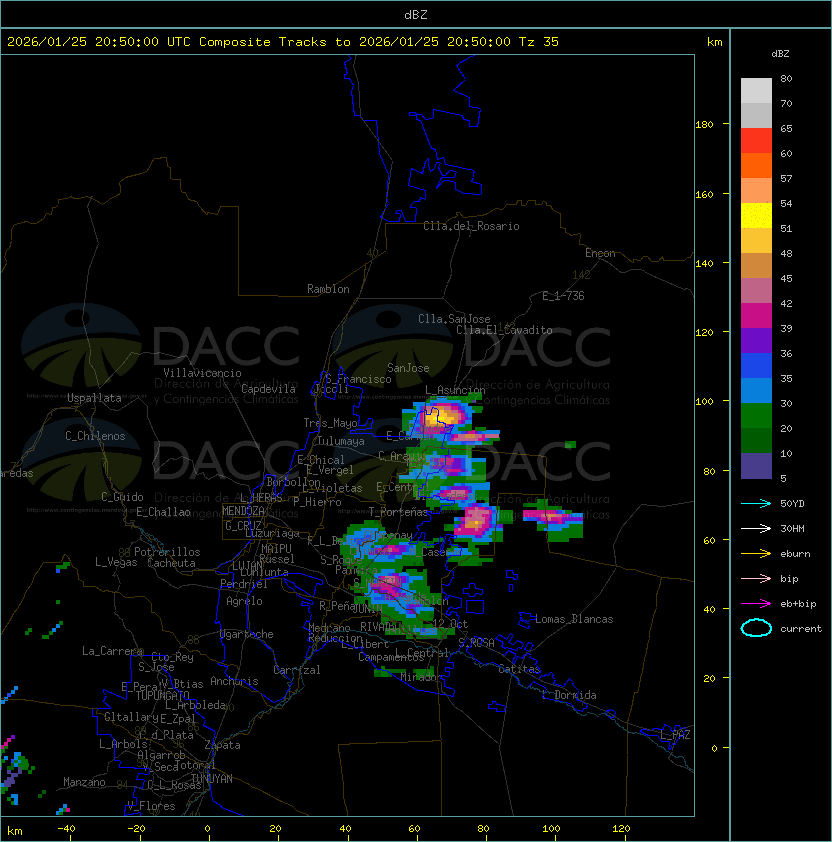Click the isolated green echo pixel northeast of storms

pyautogui.click(x=570, y=445)
